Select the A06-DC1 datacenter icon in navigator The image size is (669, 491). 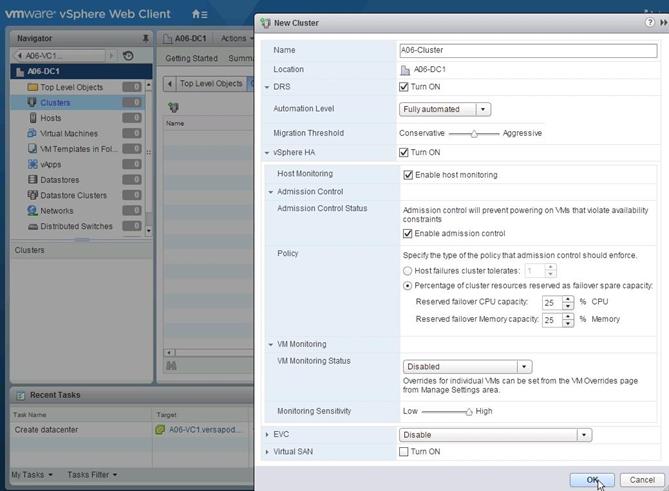coord(20,72)
